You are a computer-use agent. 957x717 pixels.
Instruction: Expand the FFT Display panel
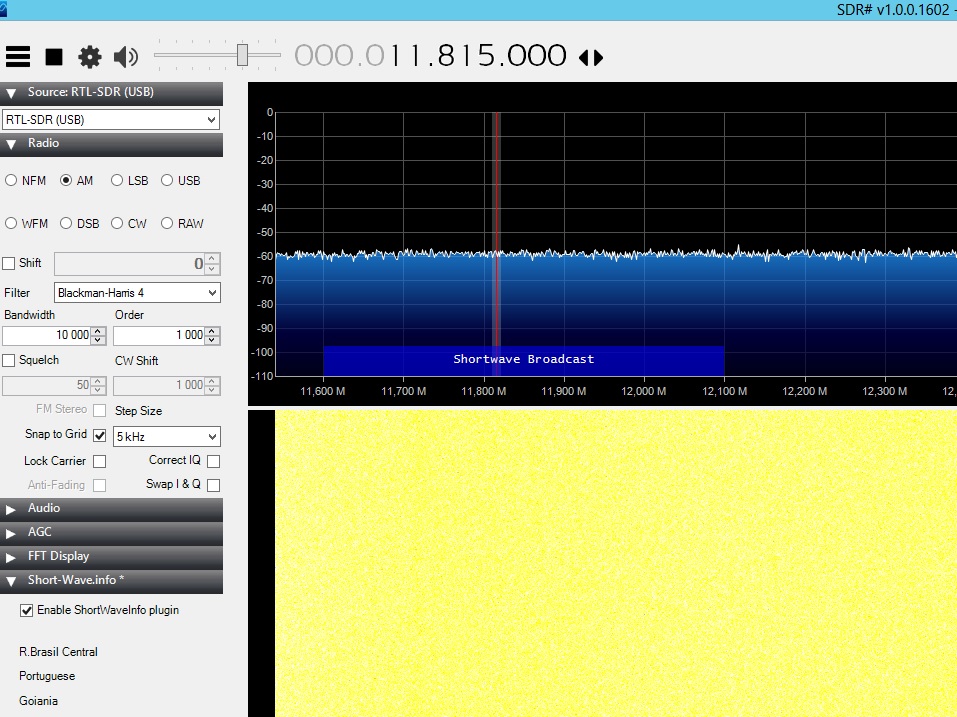click(111, 557)
